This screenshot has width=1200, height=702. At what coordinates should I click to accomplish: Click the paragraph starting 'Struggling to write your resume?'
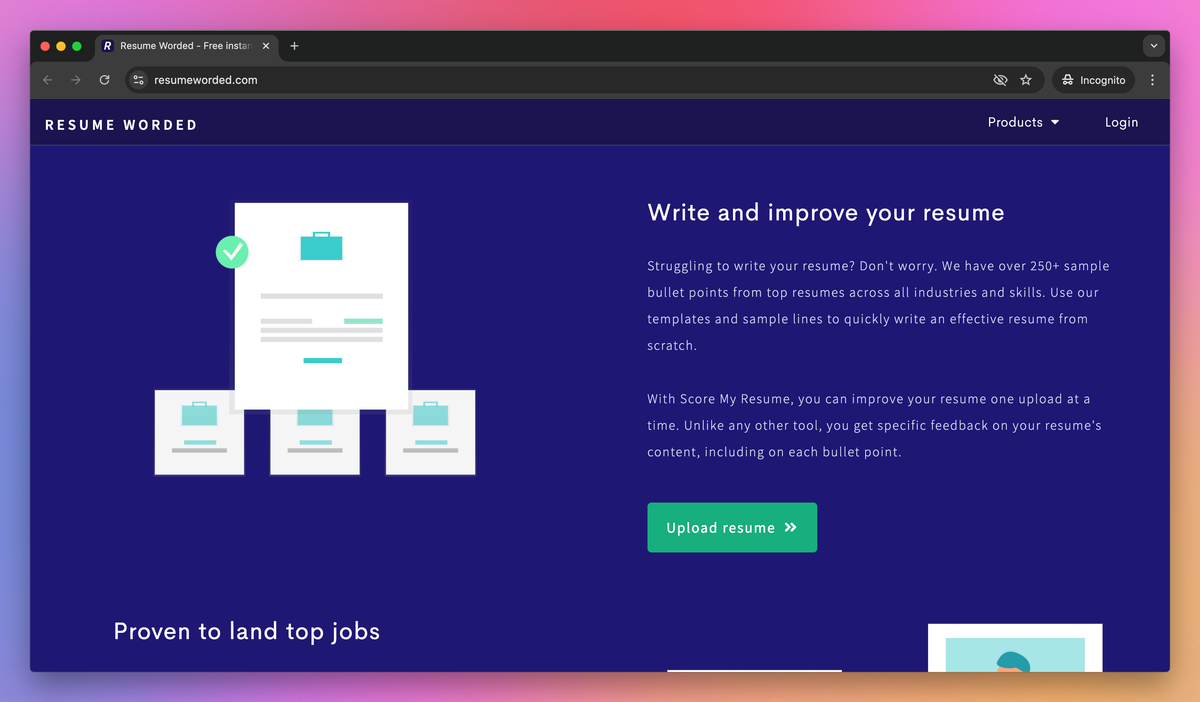(x=878, y=305)
